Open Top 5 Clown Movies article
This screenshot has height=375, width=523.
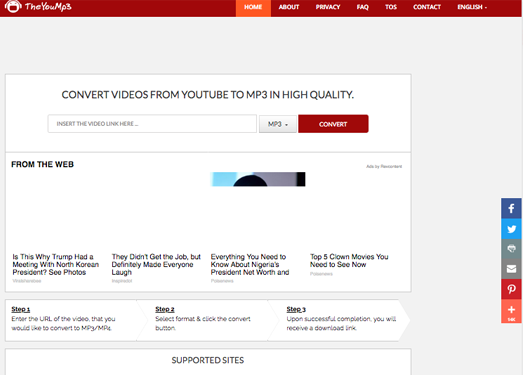pos(349,261)
